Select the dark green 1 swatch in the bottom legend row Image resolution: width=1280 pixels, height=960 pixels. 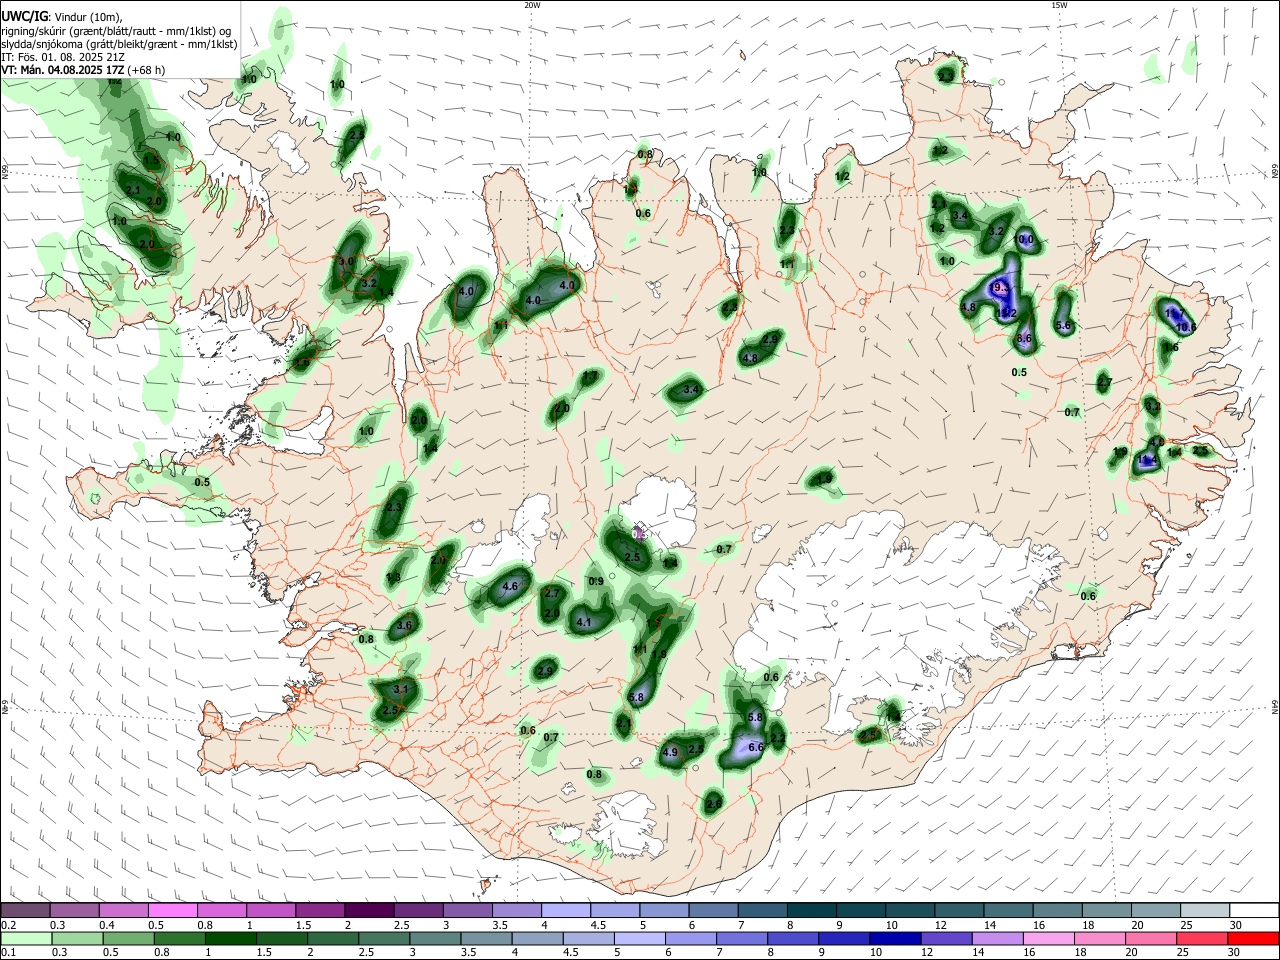tap(230, 938)
